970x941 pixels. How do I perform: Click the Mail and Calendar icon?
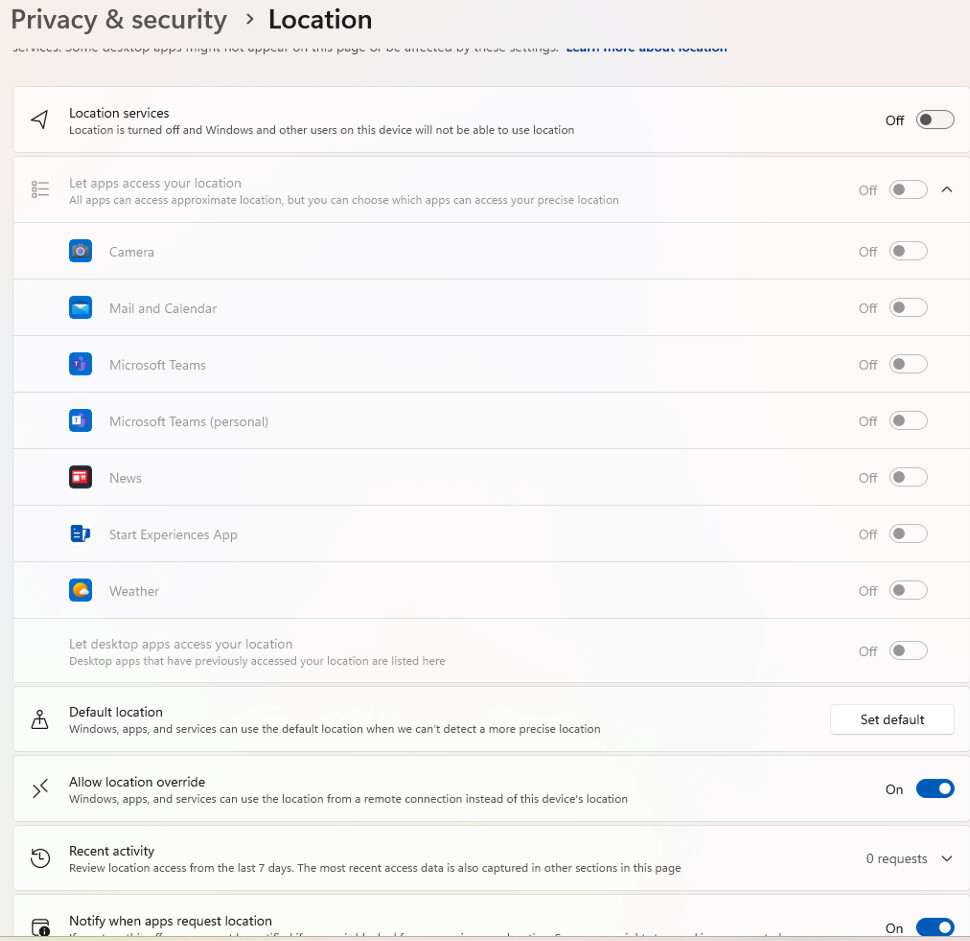pos(80,308)
